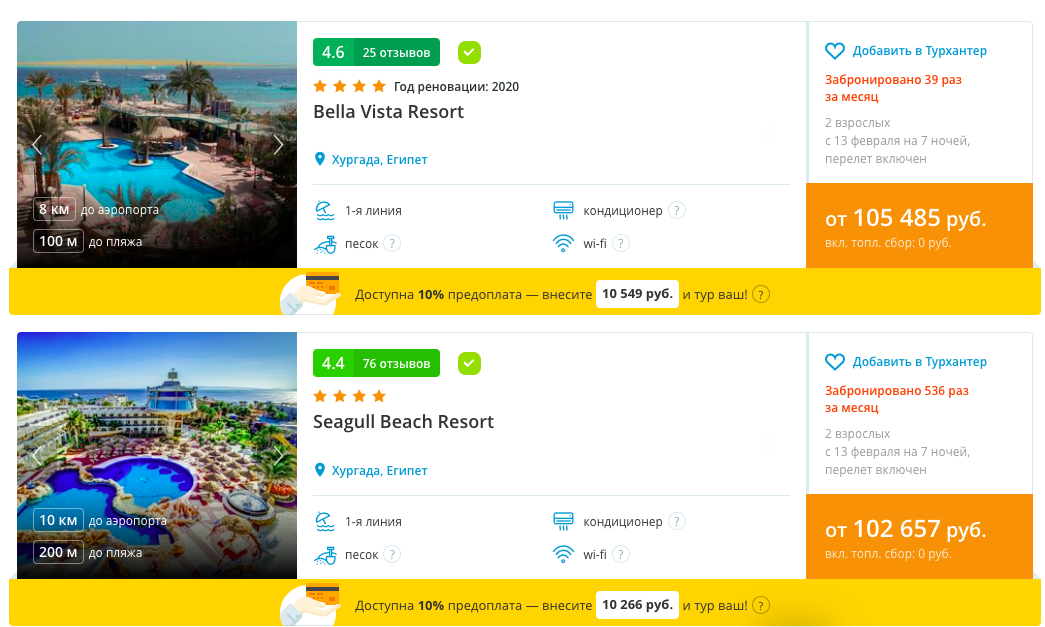Click help icon next to Seagull wi-fi

(621, 554)
